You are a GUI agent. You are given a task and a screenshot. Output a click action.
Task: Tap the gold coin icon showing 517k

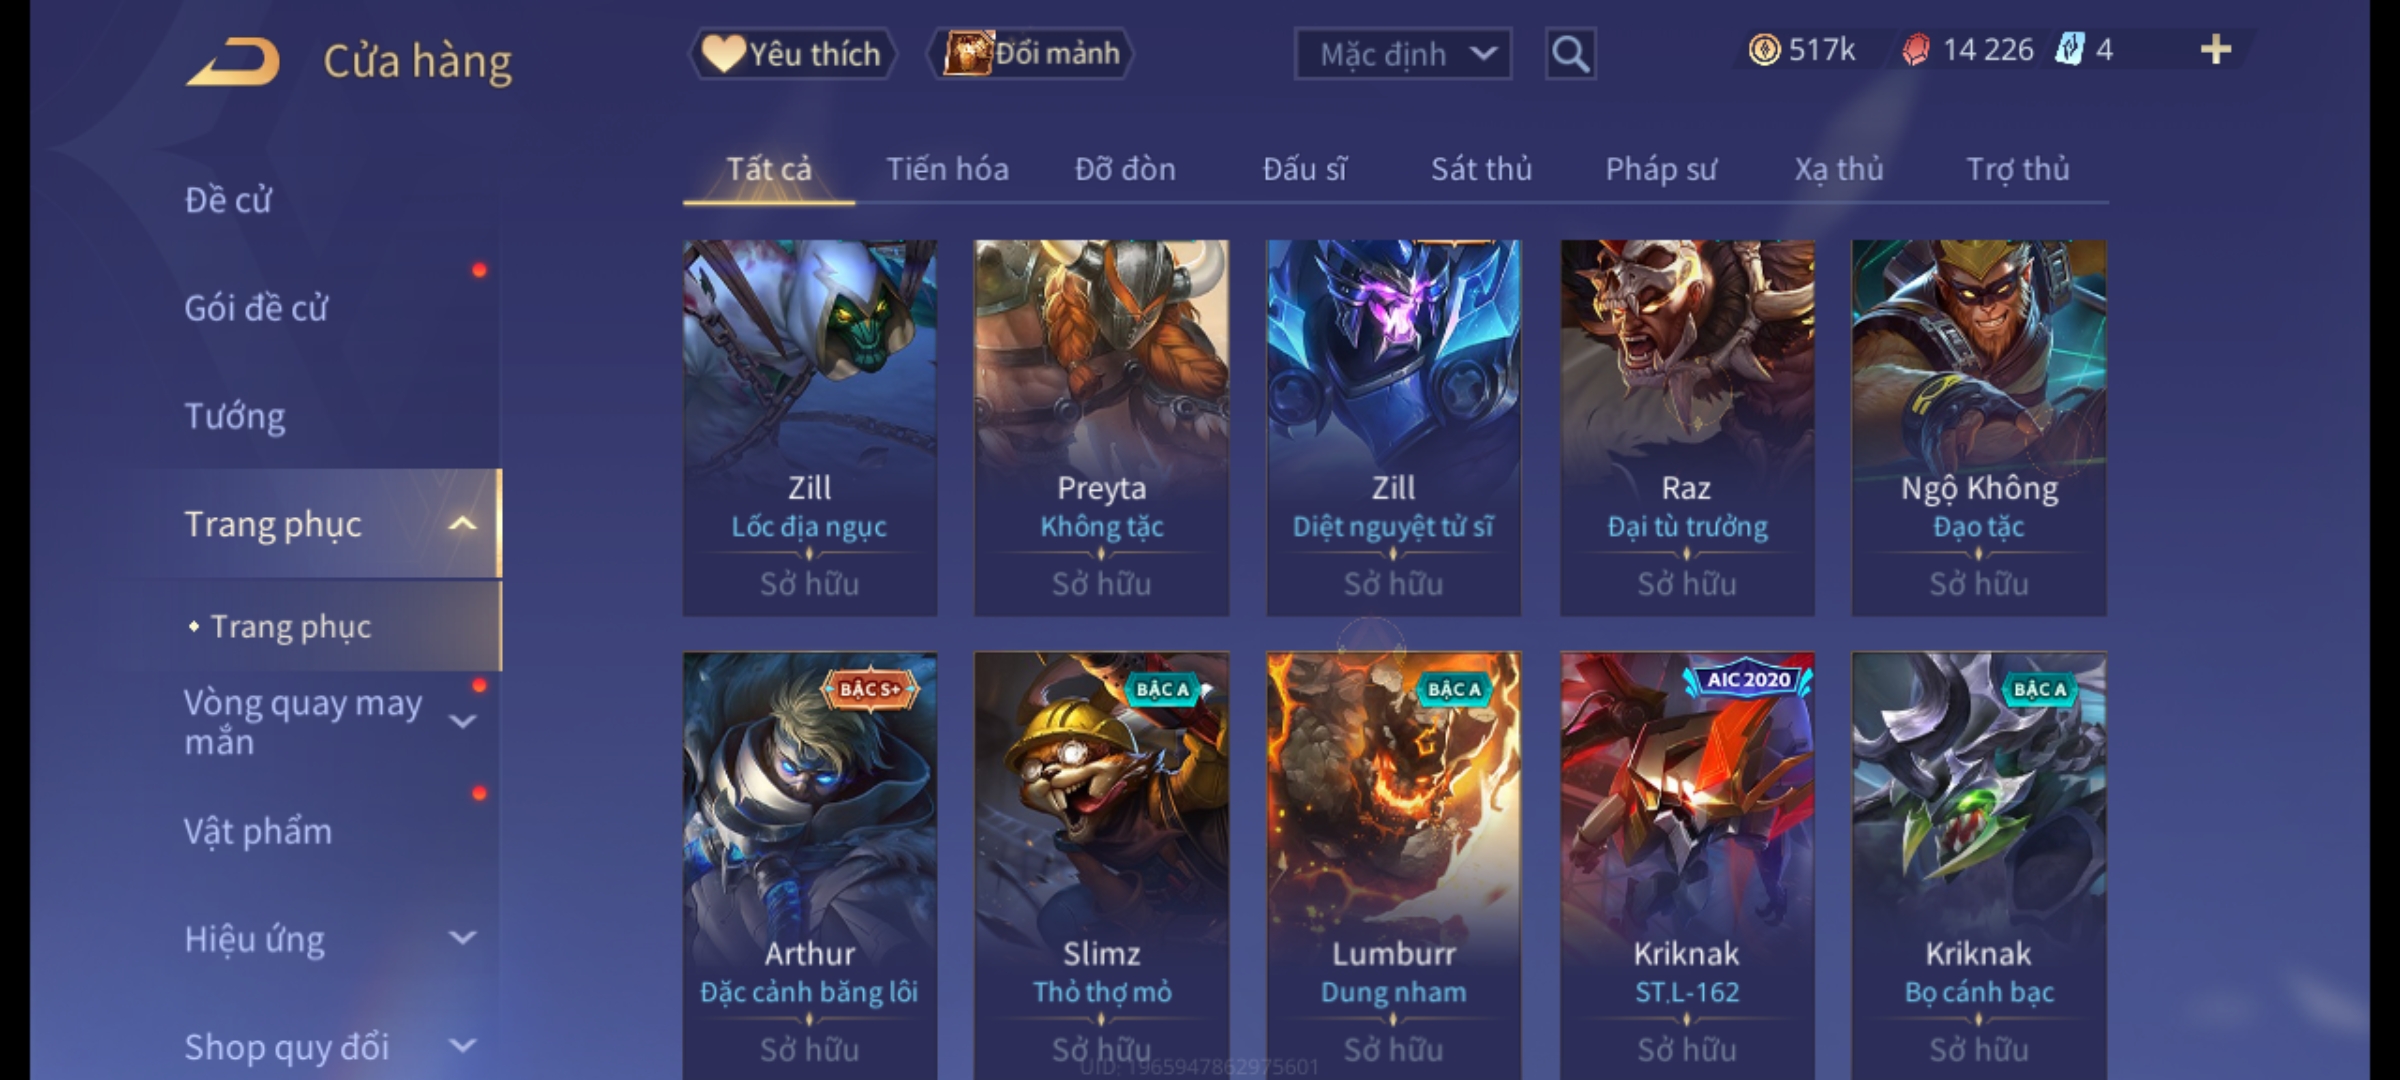1764,50
